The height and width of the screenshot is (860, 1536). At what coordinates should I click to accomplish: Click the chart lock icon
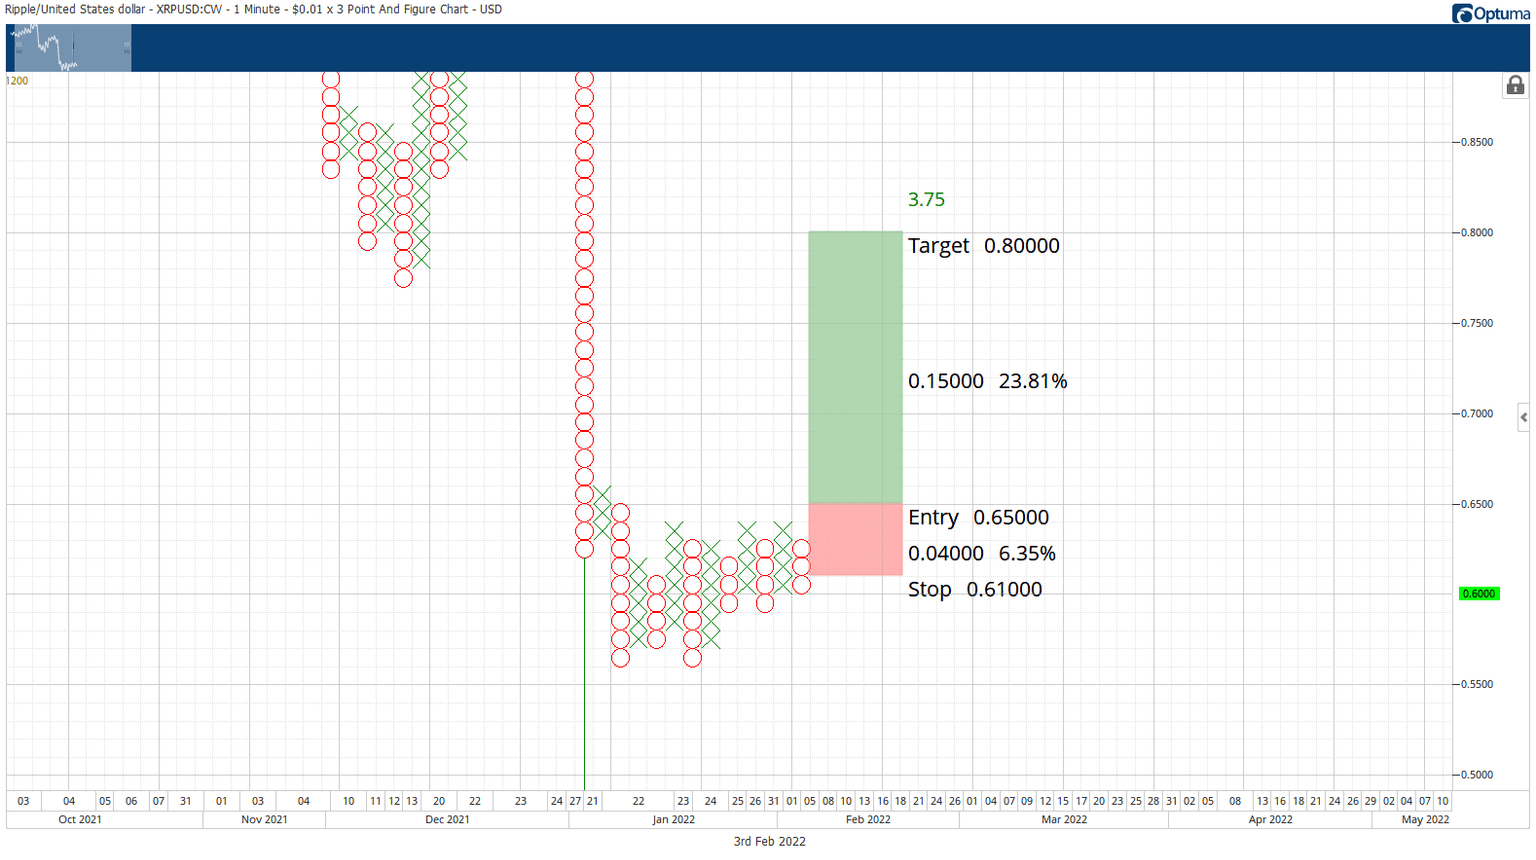1515,86
